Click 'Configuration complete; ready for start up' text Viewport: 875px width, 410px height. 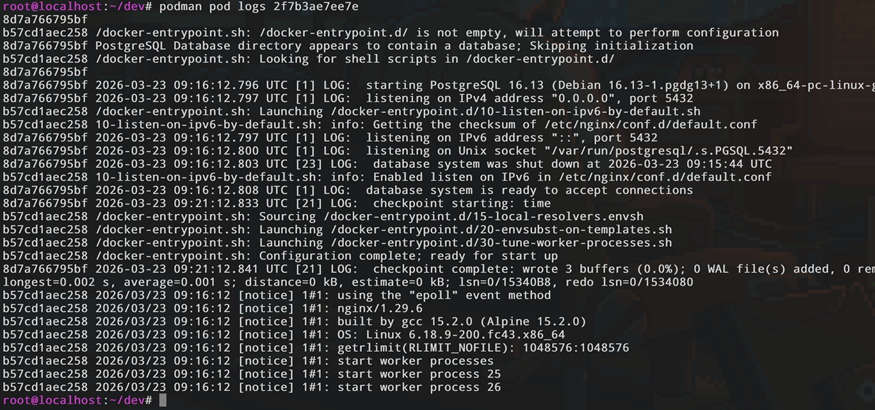pyautogui.click(x=408, y=256)
